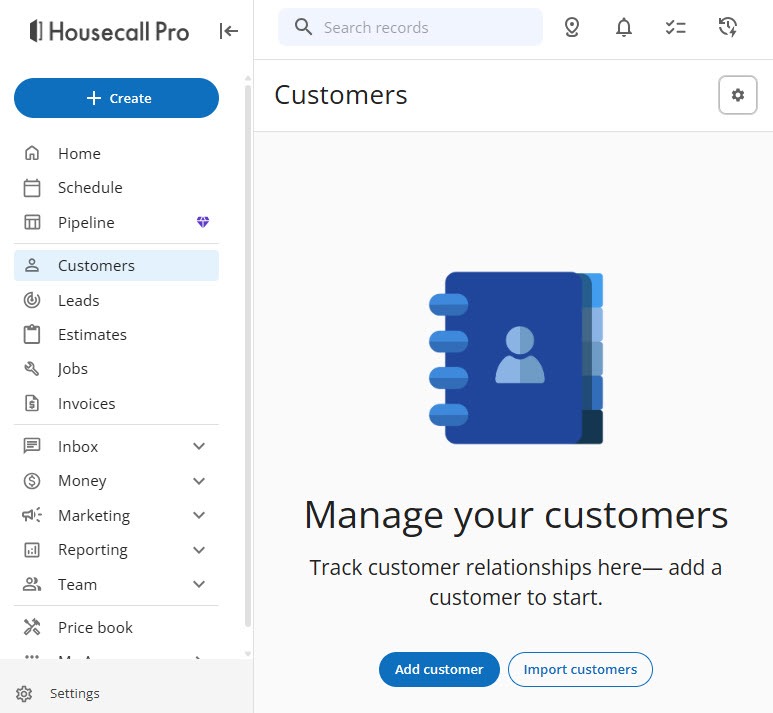Go to Home in the sidebar
773x713 pixels.
pyautogui.click(x=116, y=153)
